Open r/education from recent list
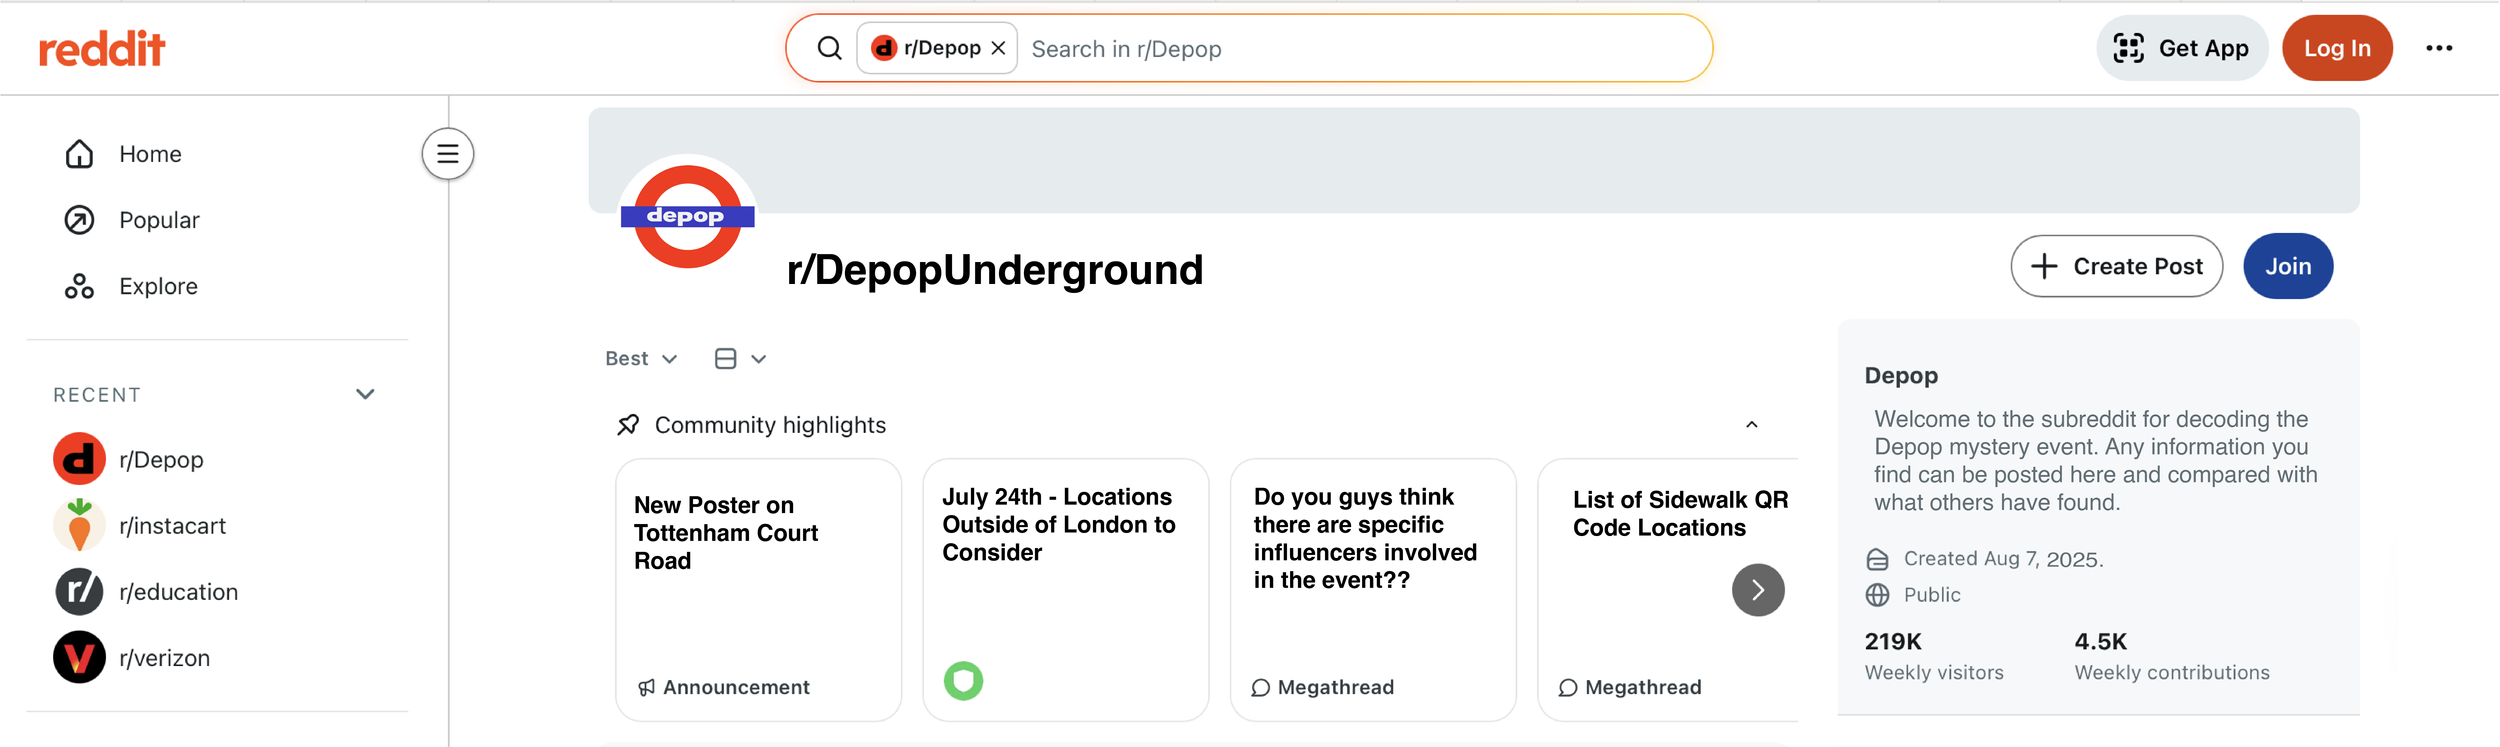Screen dimensions: 2500x747 click(178, 591)
